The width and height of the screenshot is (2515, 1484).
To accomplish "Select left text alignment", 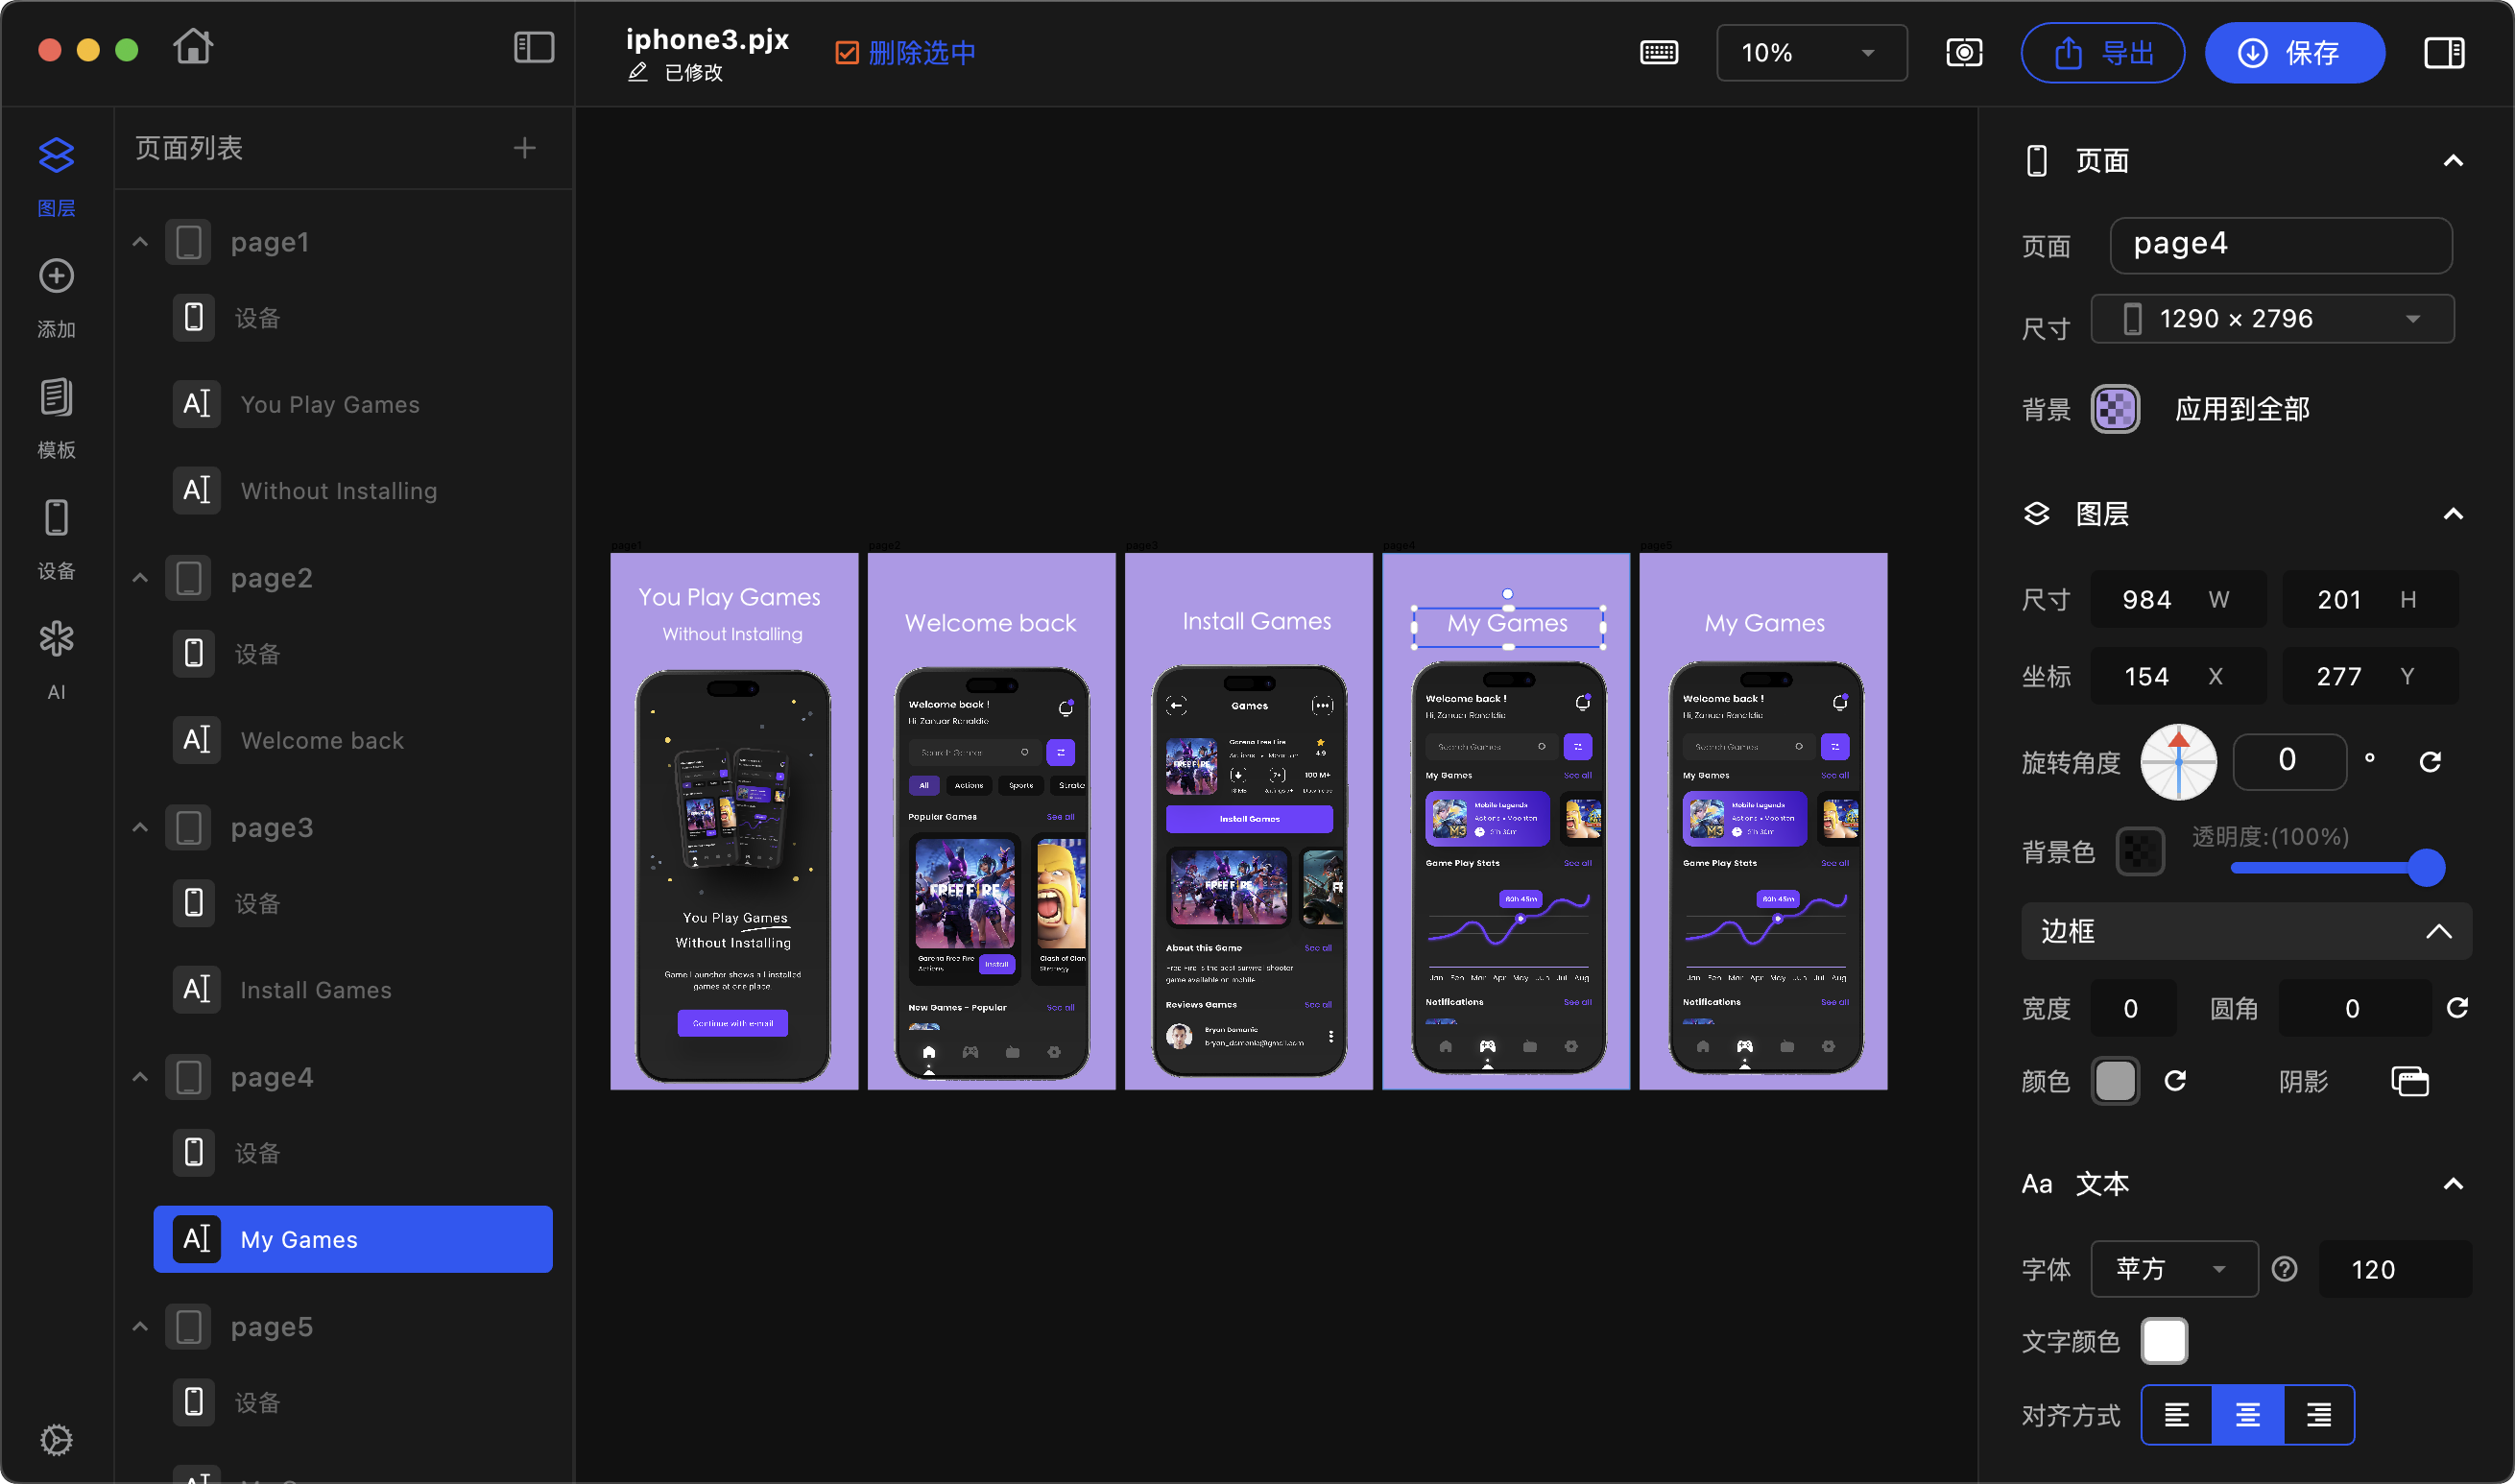I will (x=2177, y=1415).
